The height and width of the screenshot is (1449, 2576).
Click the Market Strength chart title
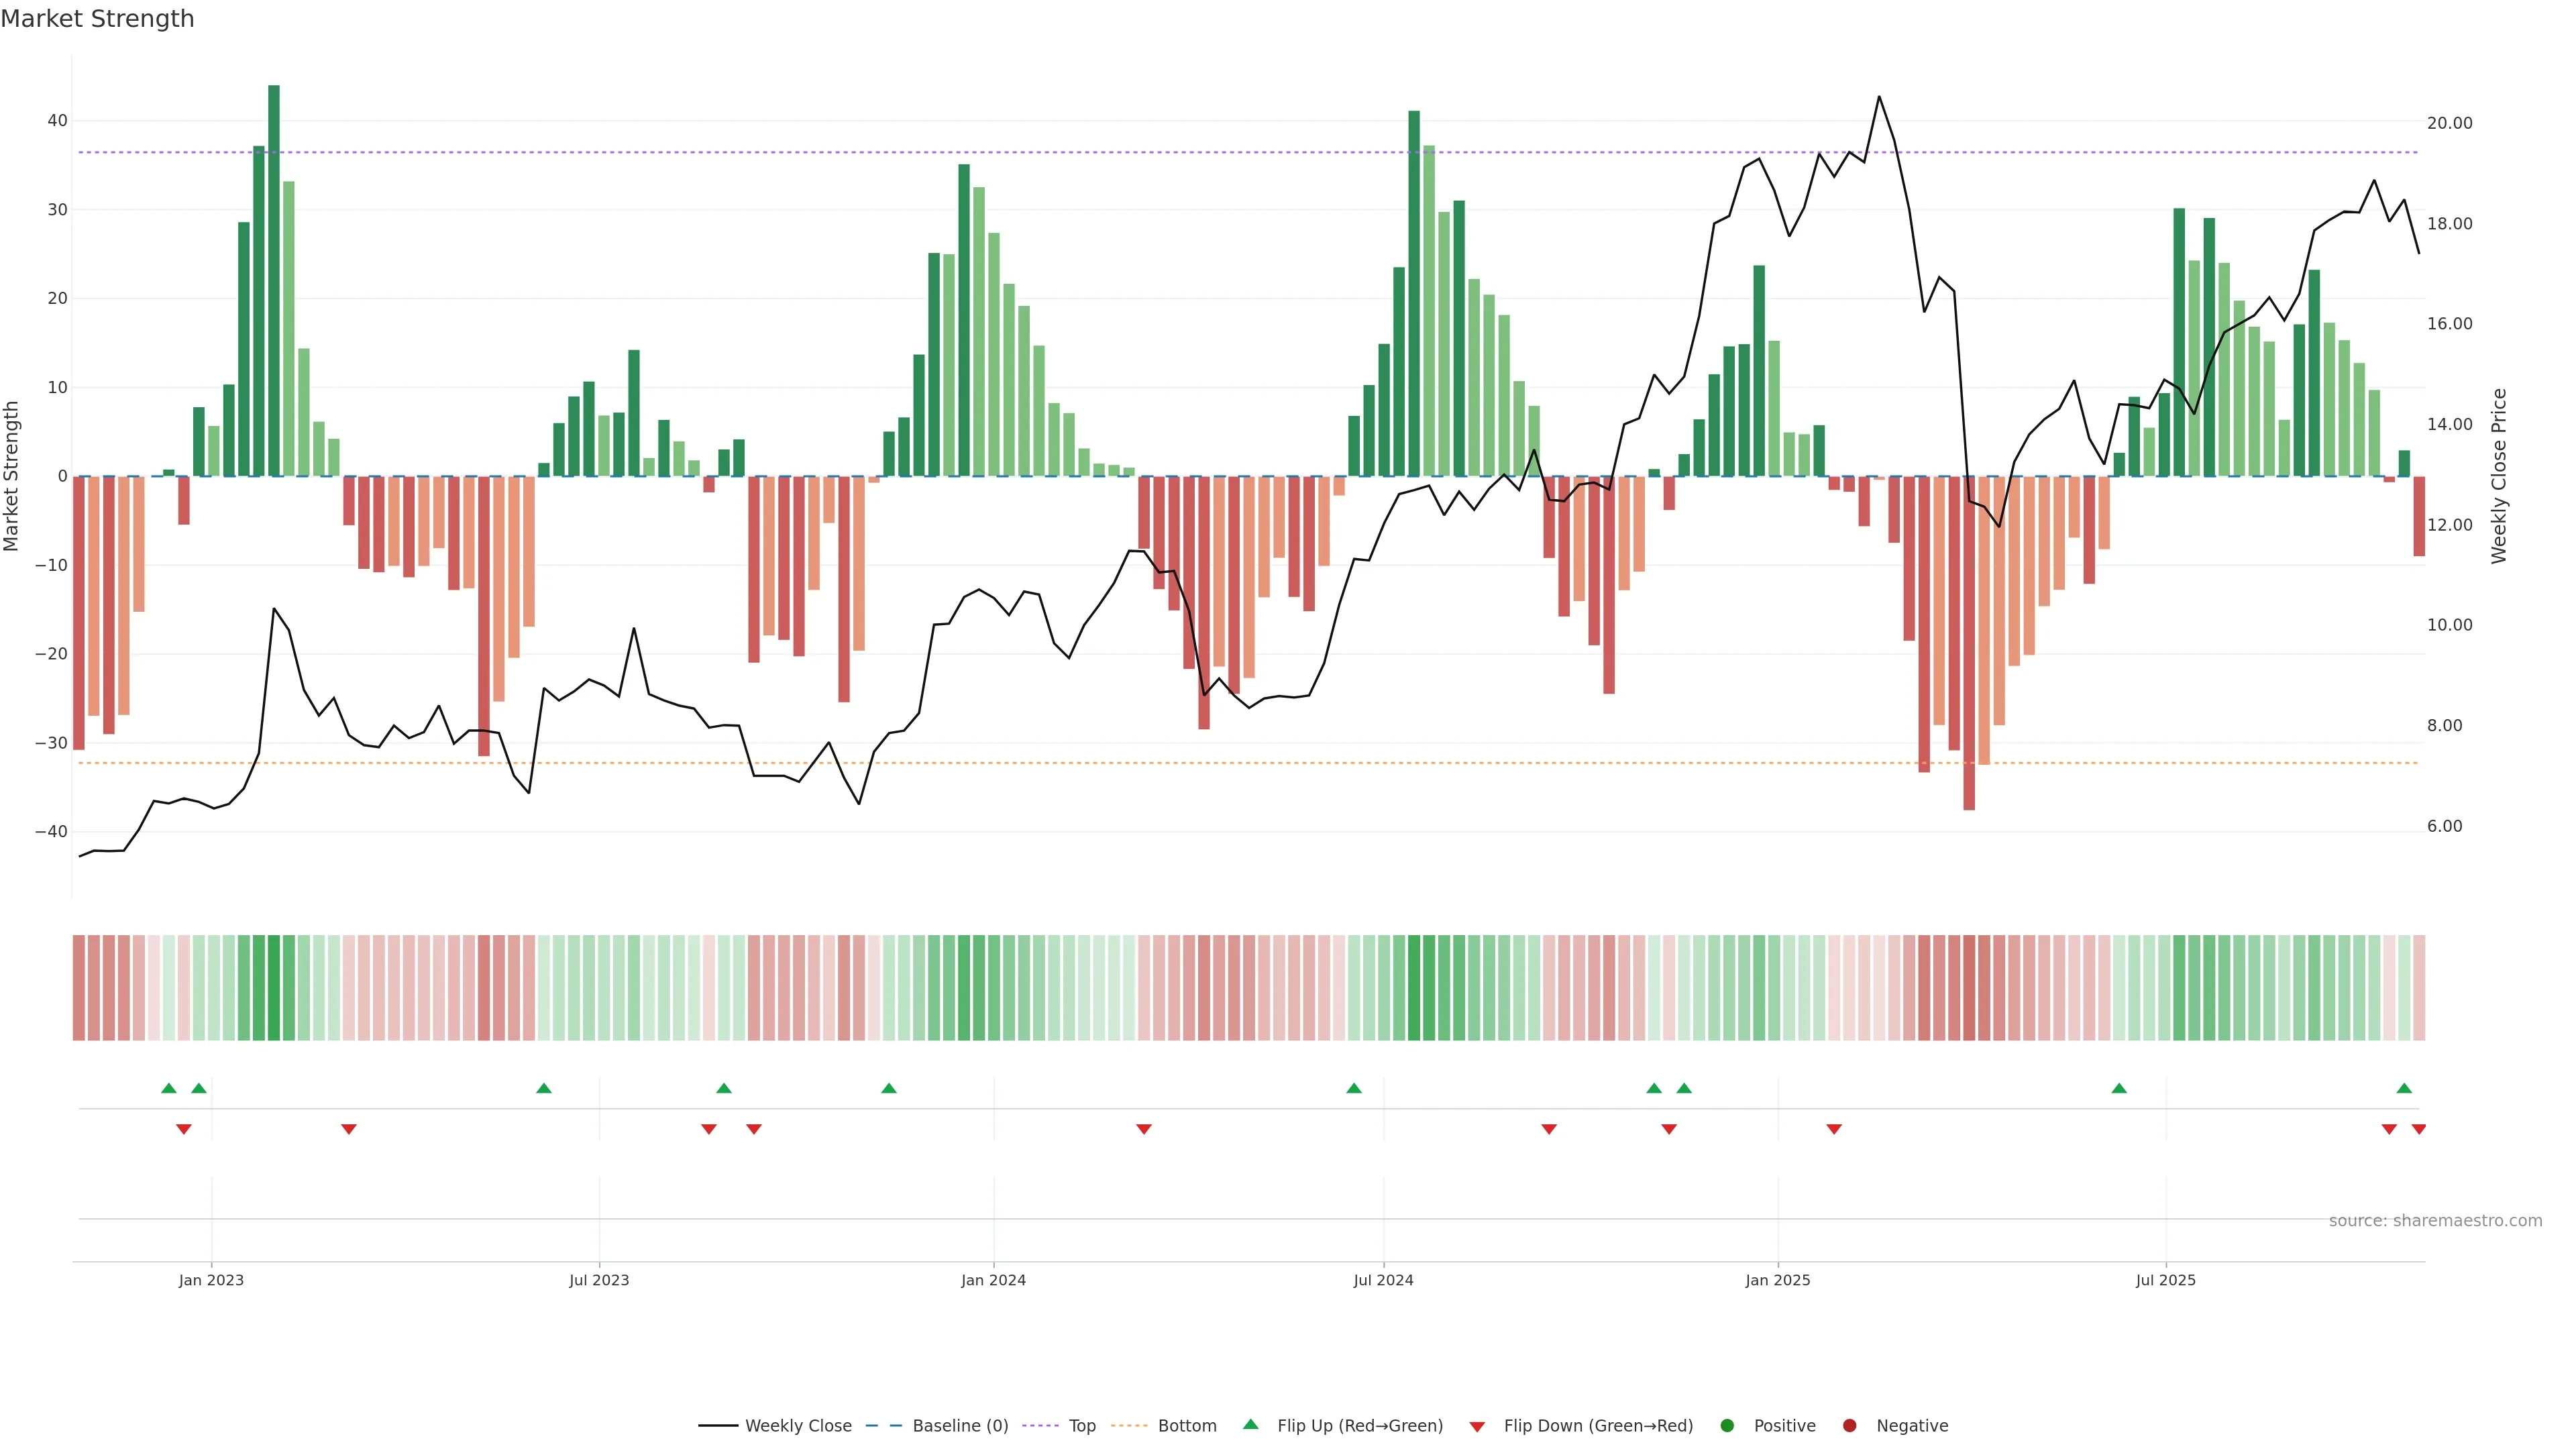97,19
